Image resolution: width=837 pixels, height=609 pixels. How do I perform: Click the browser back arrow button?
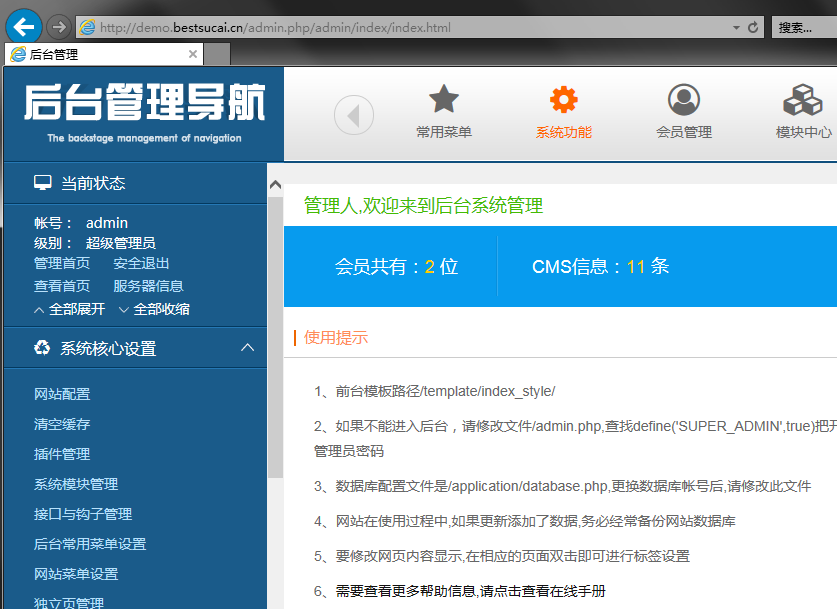(23, 26)
